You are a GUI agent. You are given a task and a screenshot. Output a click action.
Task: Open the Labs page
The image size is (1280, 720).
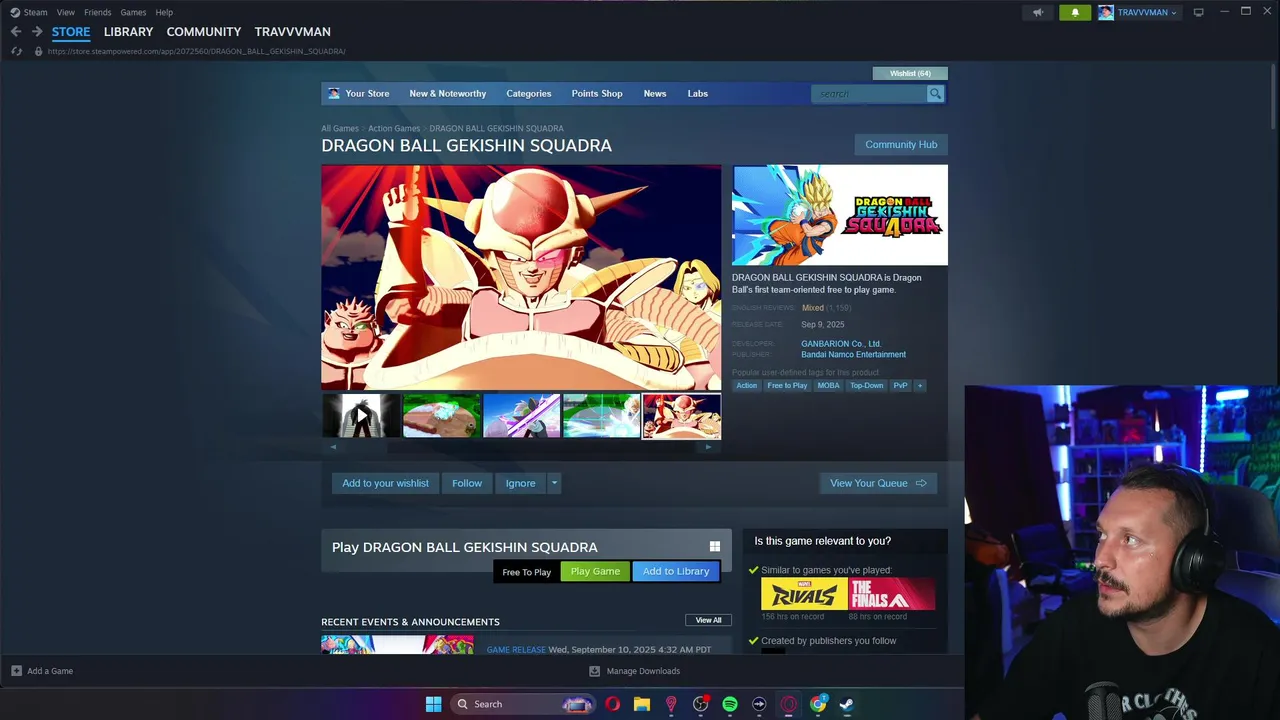(698, 94)
